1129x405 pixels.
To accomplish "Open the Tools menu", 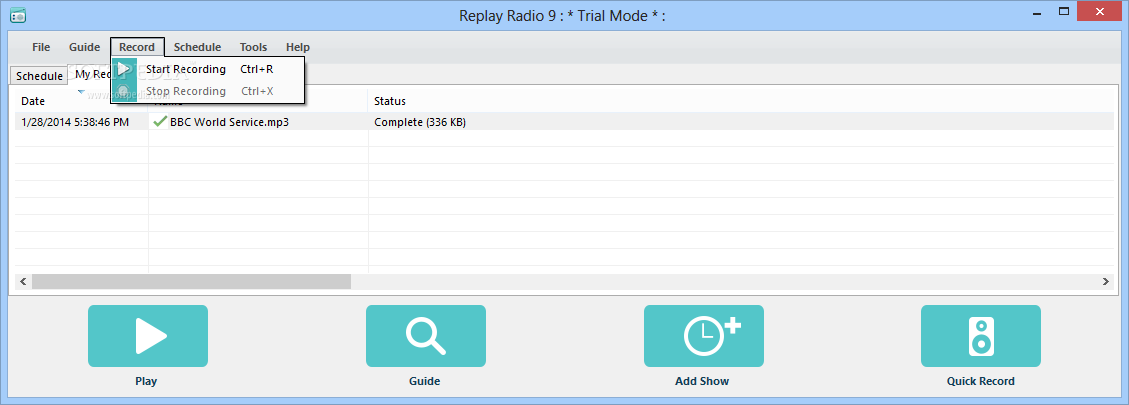I will [253, 47].
